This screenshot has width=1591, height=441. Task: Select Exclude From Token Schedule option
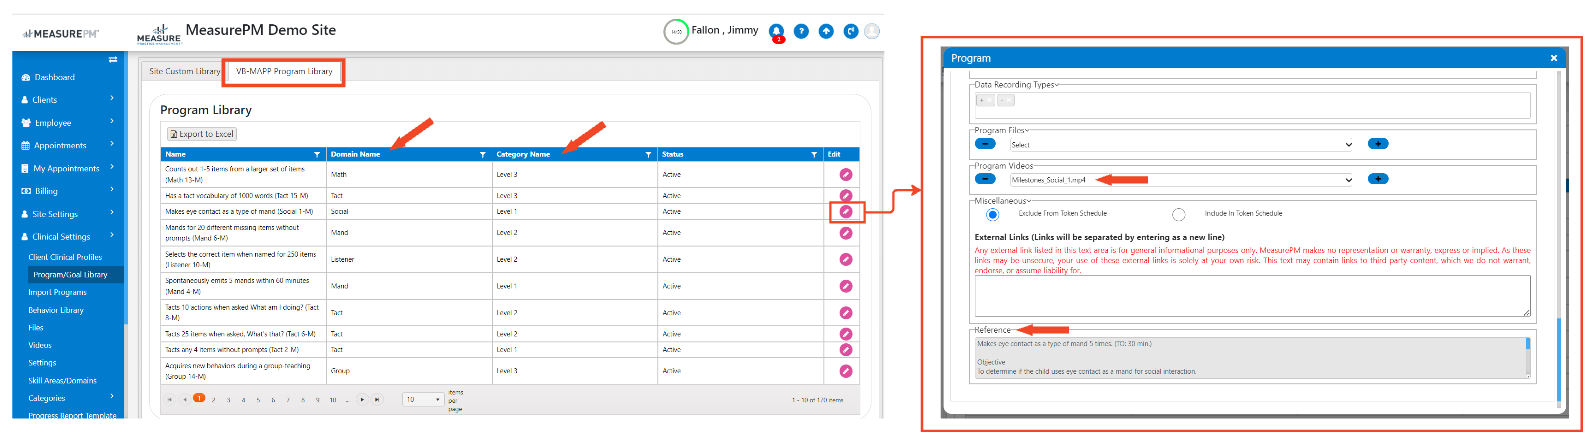coord(992,214)
